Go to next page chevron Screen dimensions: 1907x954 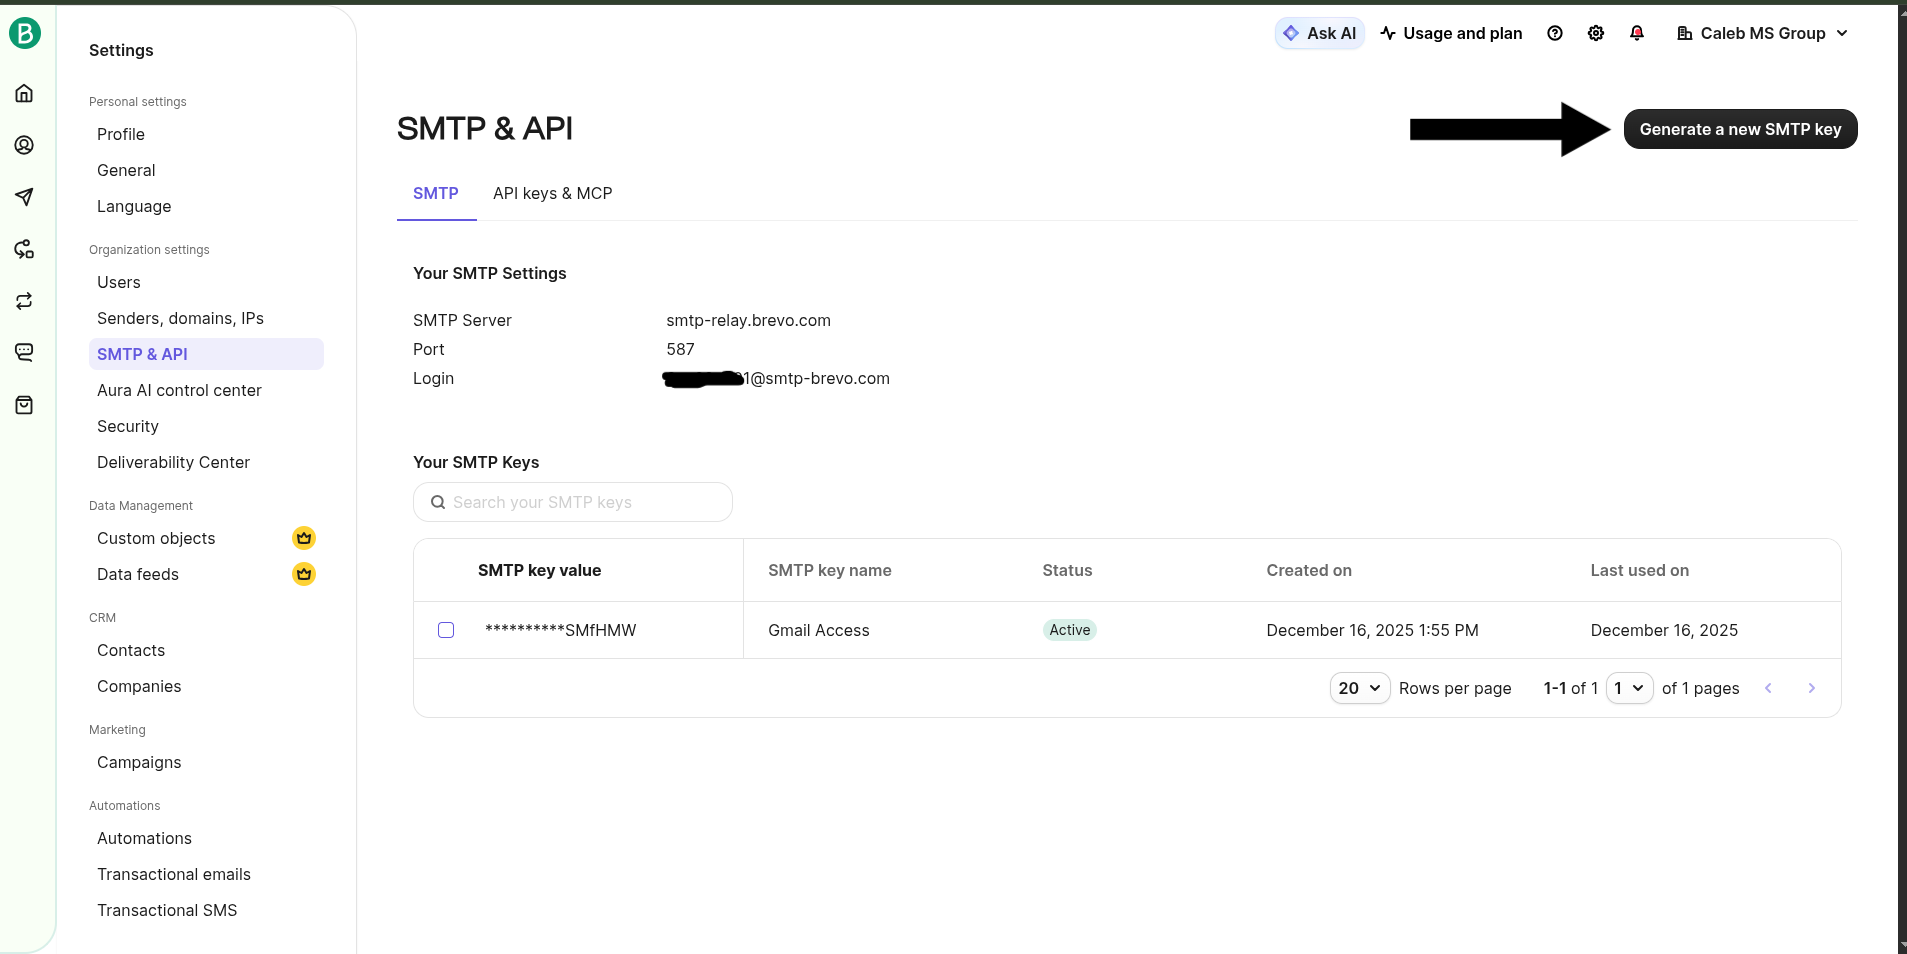(x=1812, y=688)
